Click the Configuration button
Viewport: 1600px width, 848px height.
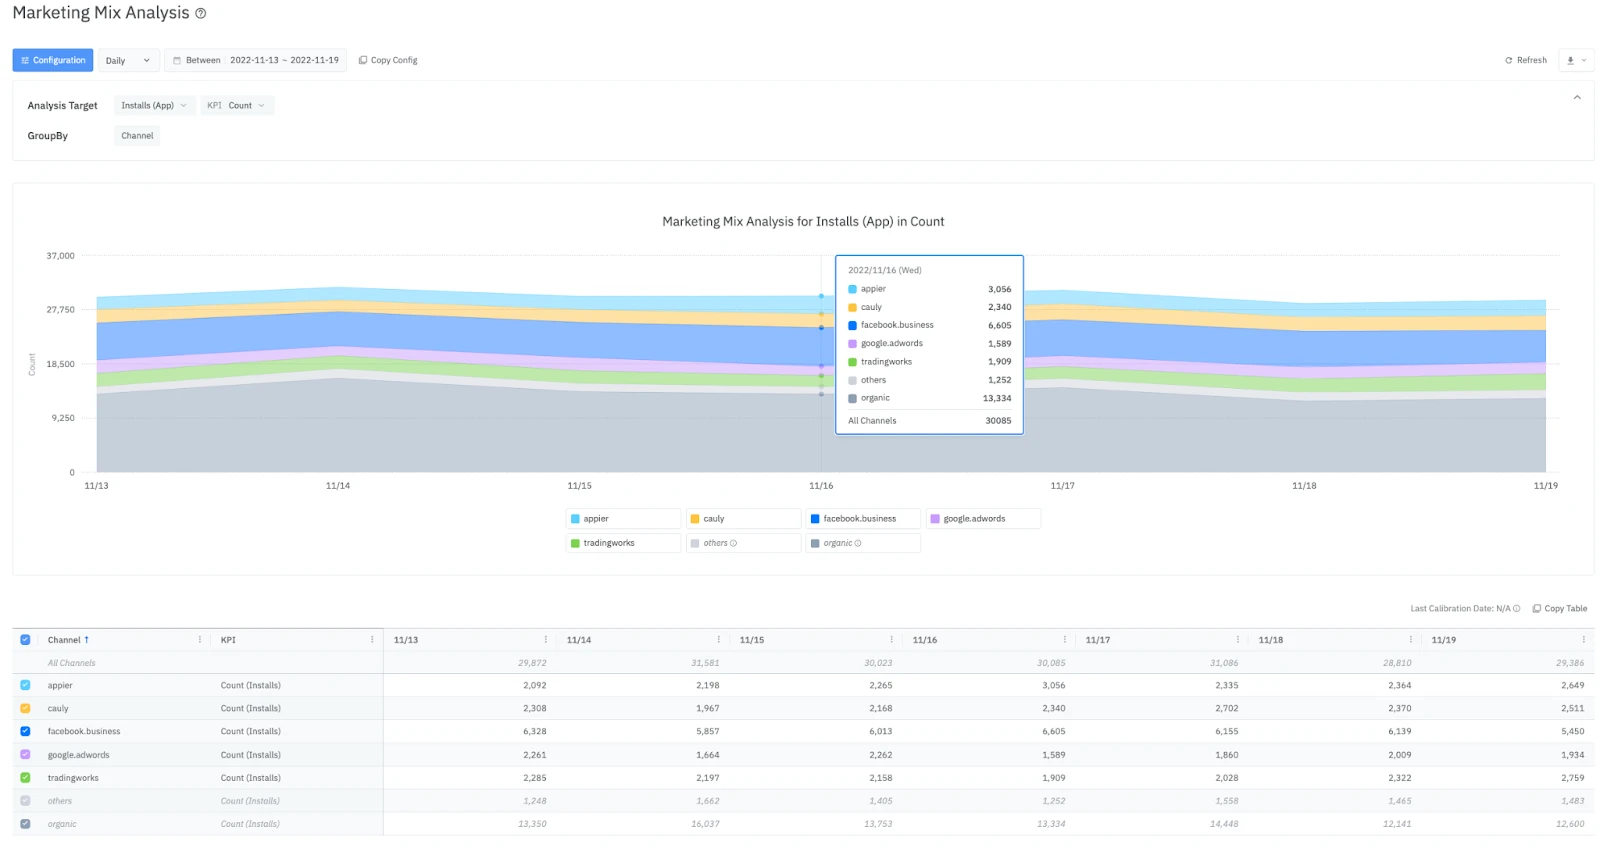click(53, 60)
